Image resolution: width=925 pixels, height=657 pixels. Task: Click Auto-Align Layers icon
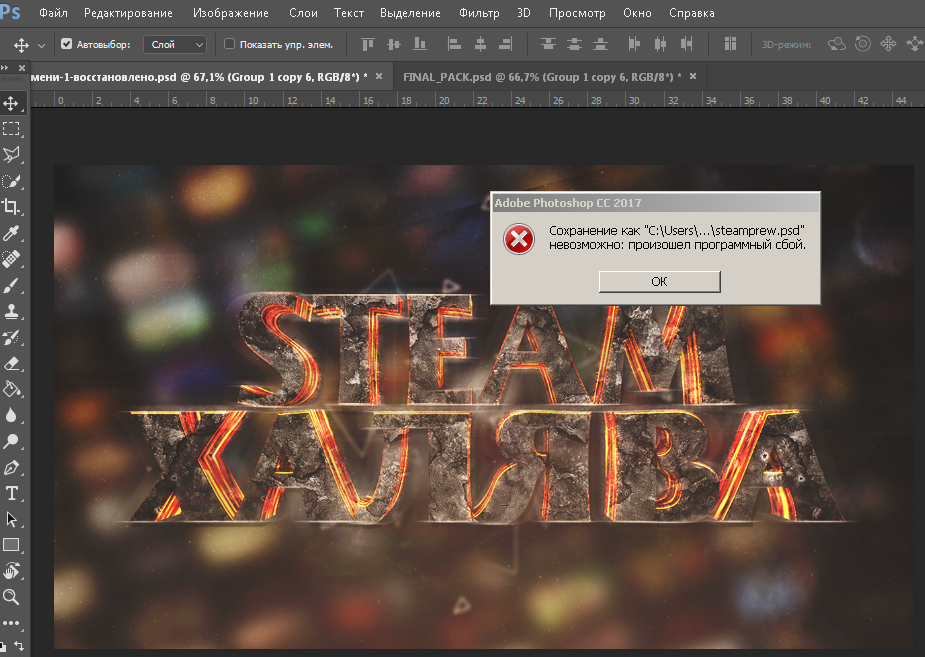(730, 44)
